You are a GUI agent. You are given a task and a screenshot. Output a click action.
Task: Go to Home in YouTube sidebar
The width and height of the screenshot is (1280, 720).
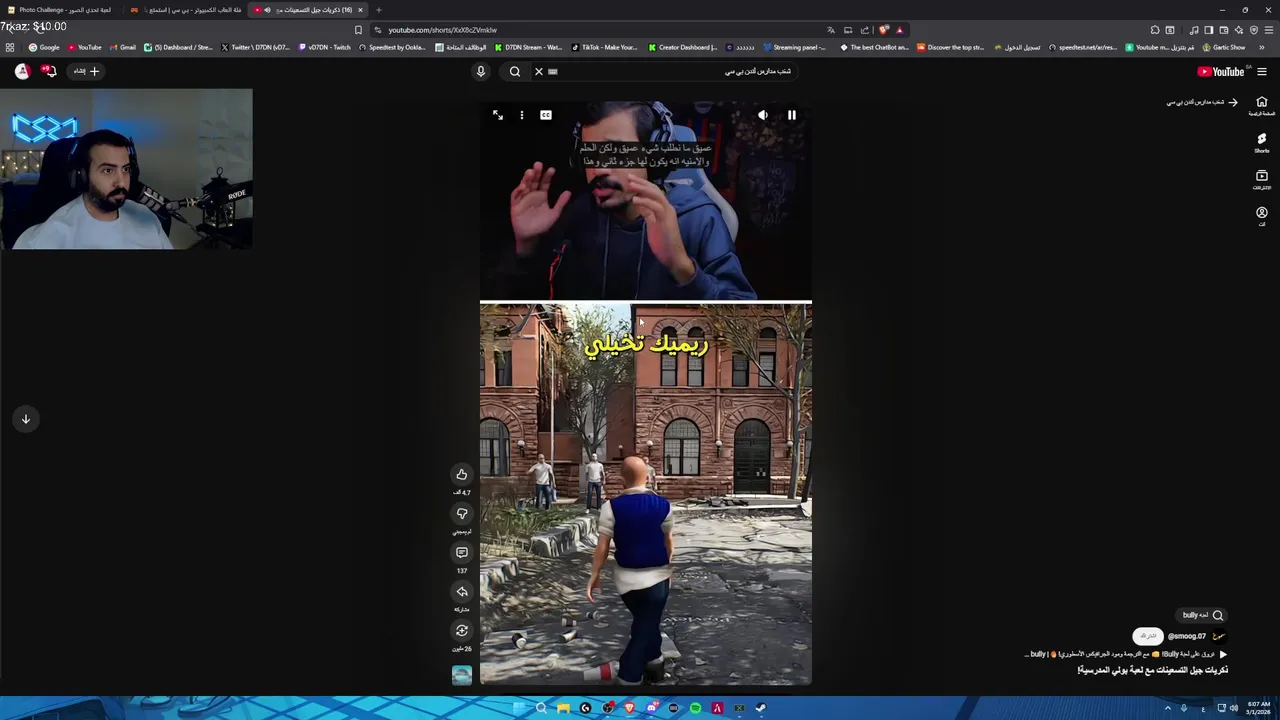click(1262, 106)
